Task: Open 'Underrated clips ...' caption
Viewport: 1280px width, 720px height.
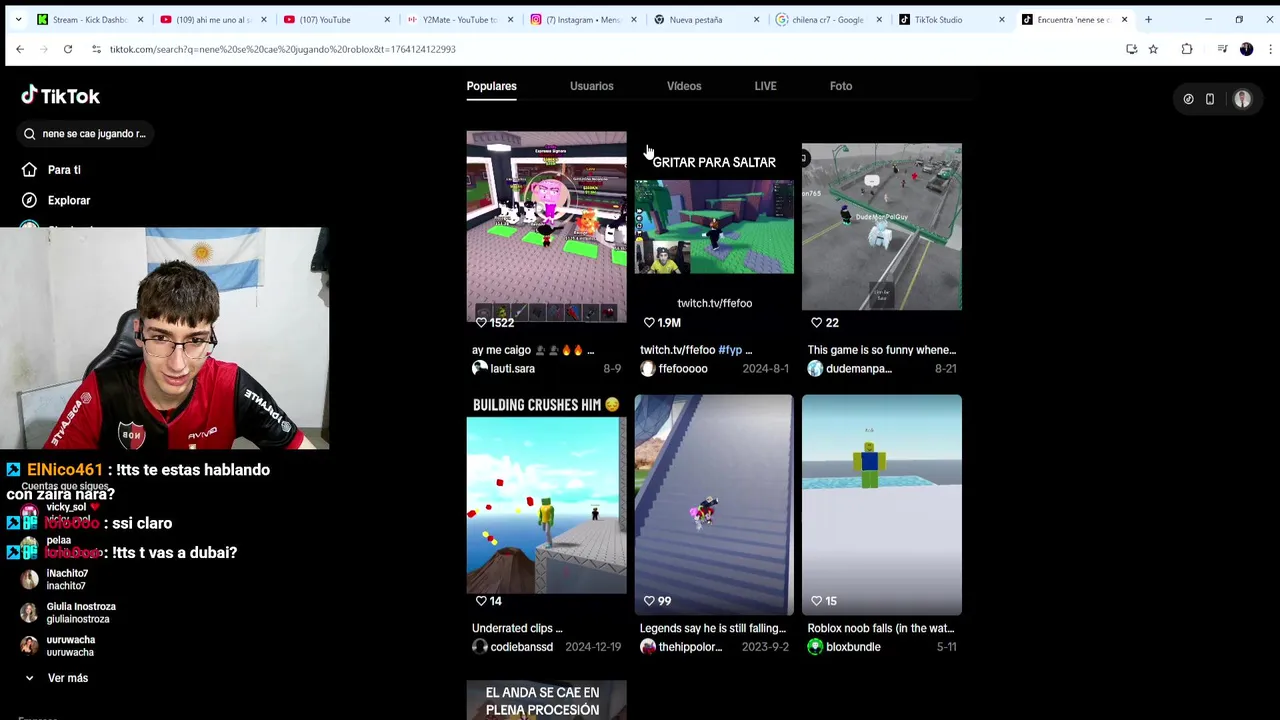Action: click(x=517, y=629)
